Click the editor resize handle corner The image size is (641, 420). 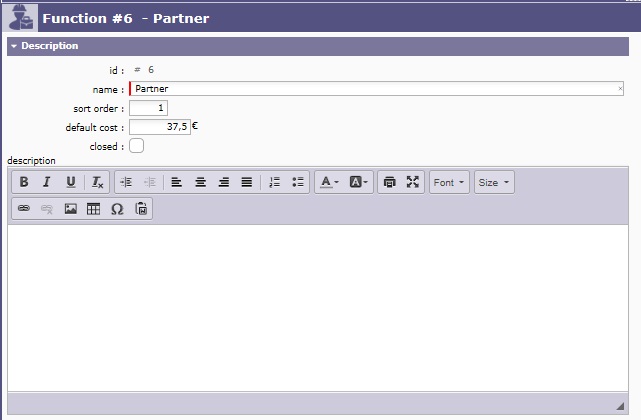620,406
